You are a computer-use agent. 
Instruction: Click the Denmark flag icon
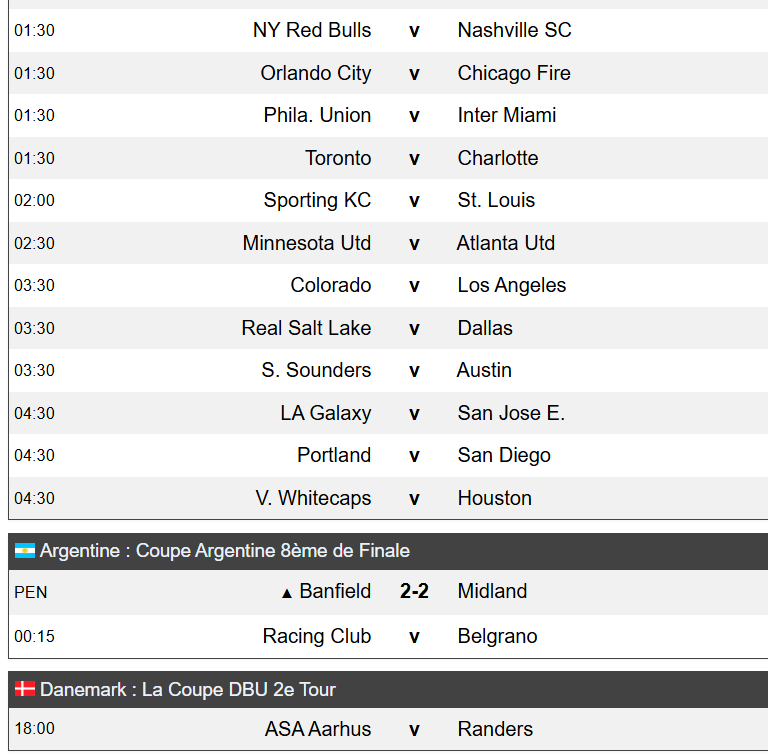click(24, 689)
